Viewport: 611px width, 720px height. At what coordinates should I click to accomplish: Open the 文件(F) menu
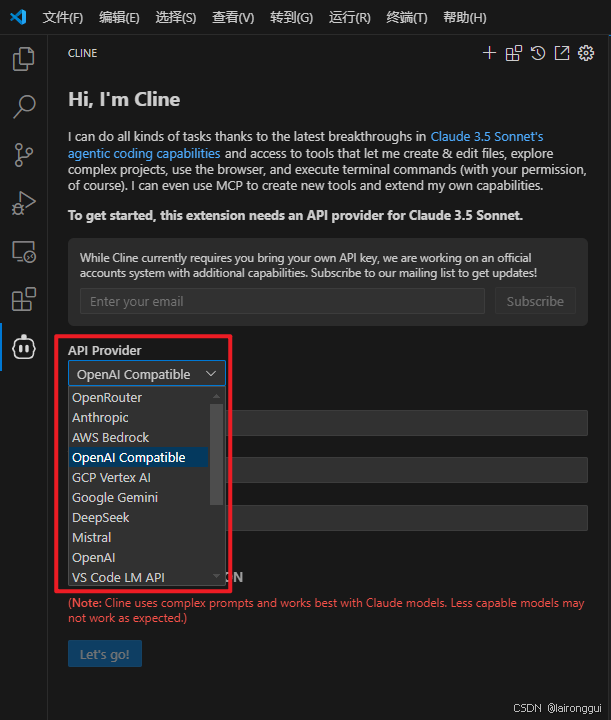point(63,17)
